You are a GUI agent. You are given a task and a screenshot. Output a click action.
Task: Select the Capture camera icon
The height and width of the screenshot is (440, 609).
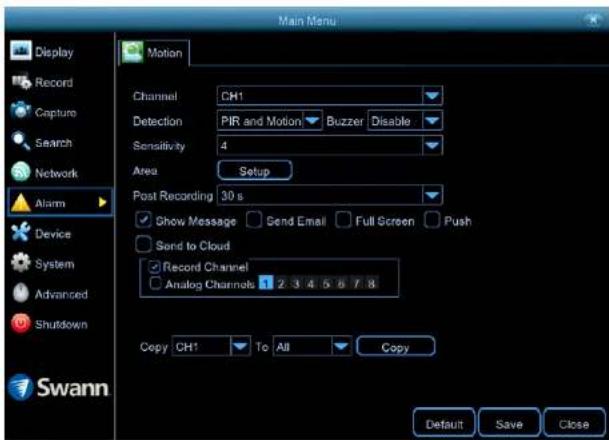tap(21, 111)
